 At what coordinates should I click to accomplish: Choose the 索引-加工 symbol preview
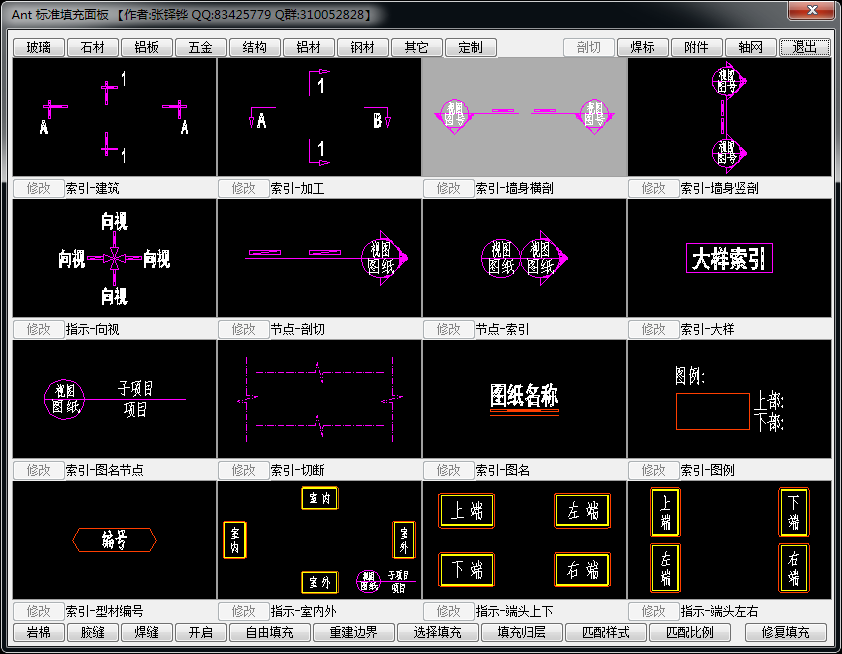[319, 117]
